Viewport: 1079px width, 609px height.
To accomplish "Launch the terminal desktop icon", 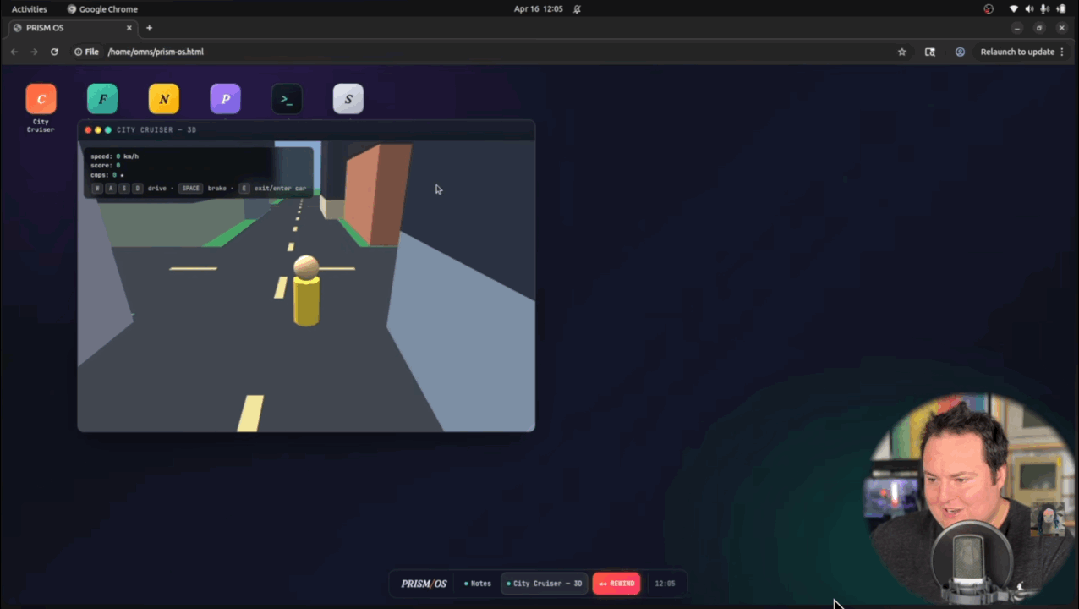I will pos(287,99).
